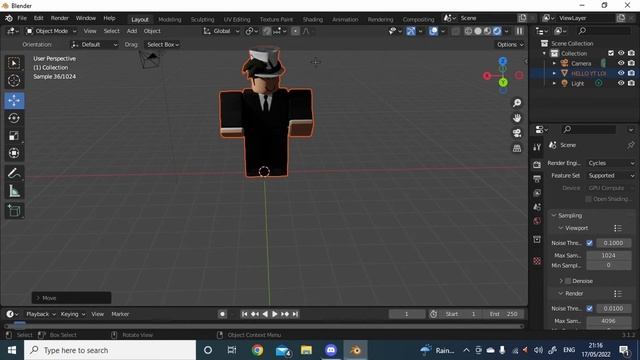The image size is (640, 360).
Task: Open the Options popover
Action: click(510, 44)
